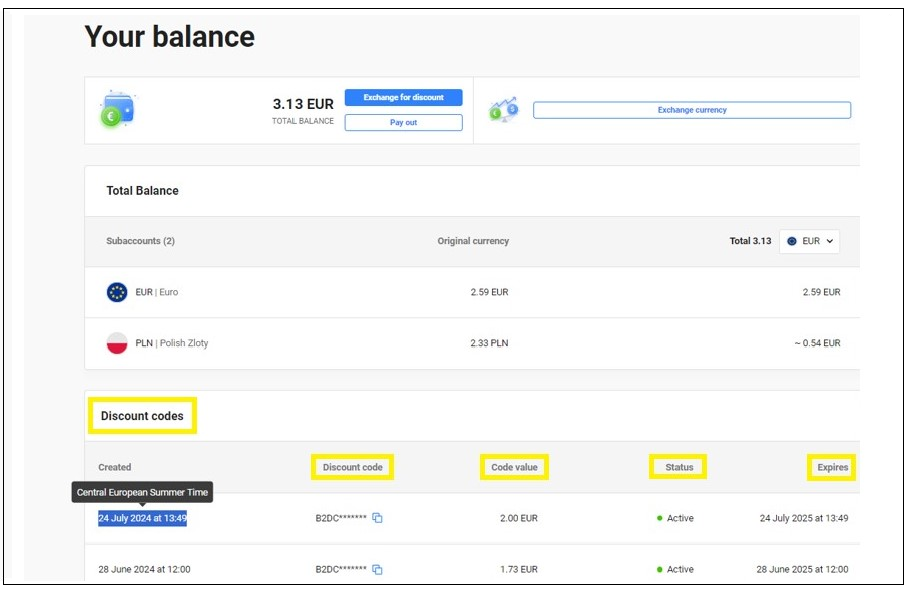Click the Code value column header
This screenshot has width=910, height=594.
(x=514, y=467)
